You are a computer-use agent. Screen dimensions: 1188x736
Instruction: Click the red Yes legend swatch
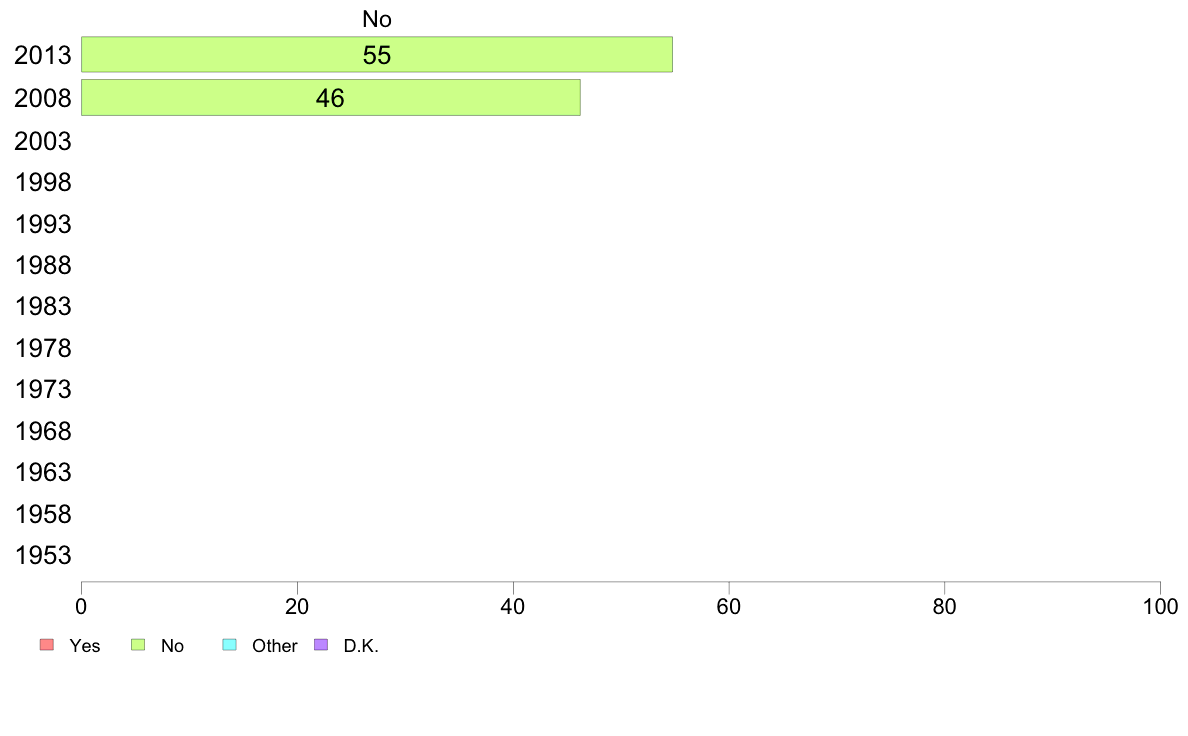47,644
